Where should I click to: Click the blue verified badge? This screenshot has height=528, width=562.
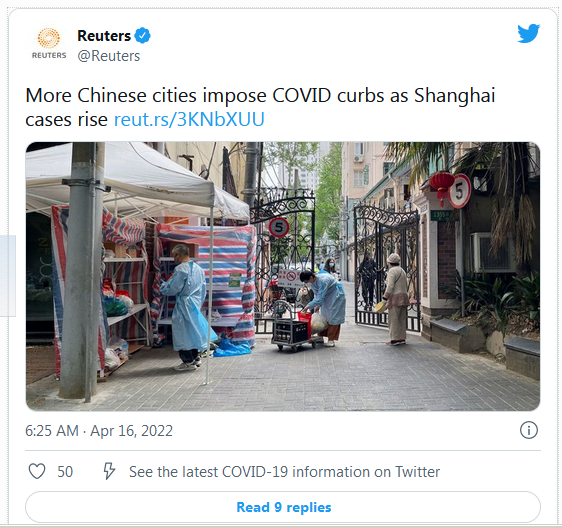(142, 35)
